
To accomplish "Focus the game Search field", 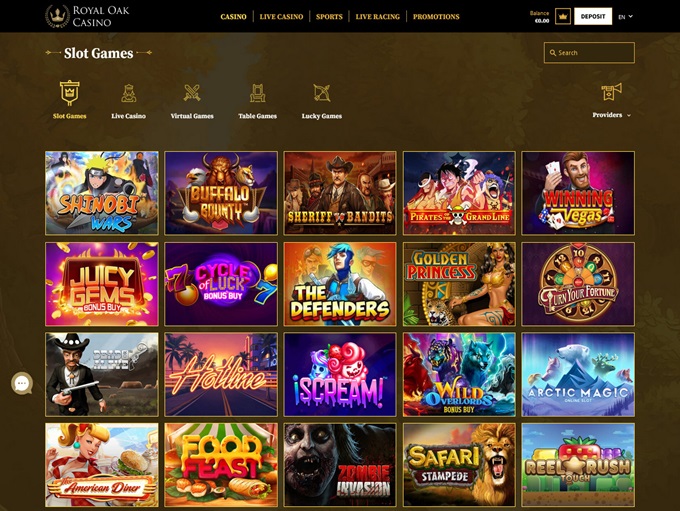I will [589, 53].
